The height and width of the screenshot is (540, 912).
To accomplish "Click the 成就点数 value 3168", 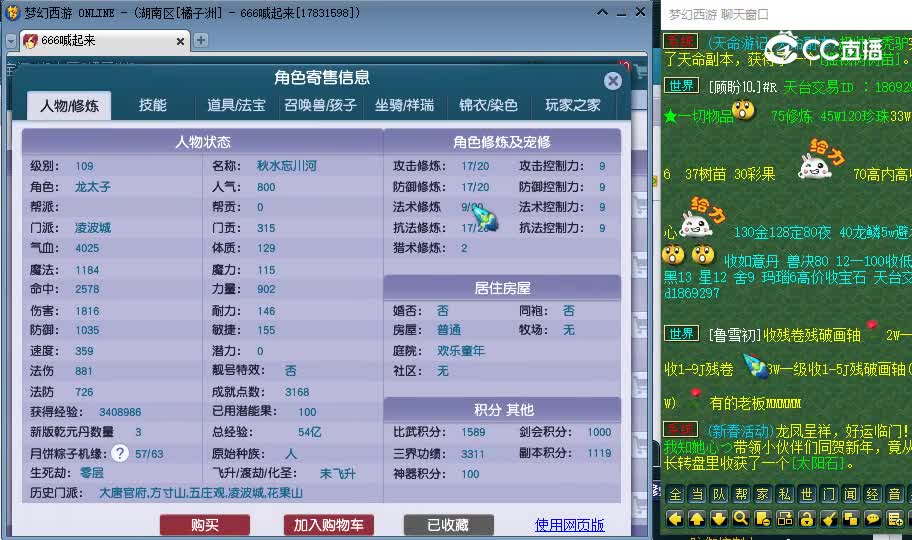I will point(297,392).
